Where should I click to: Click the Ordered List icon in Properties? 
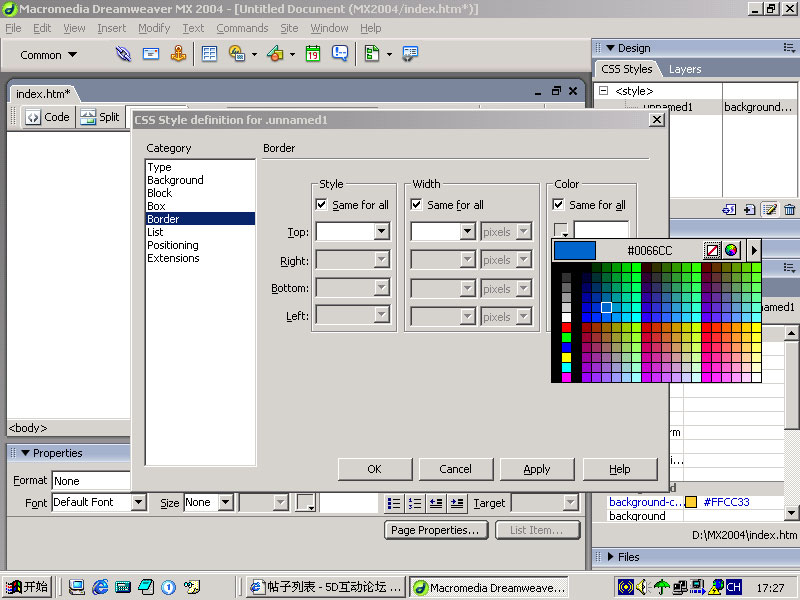pos(415,504)
